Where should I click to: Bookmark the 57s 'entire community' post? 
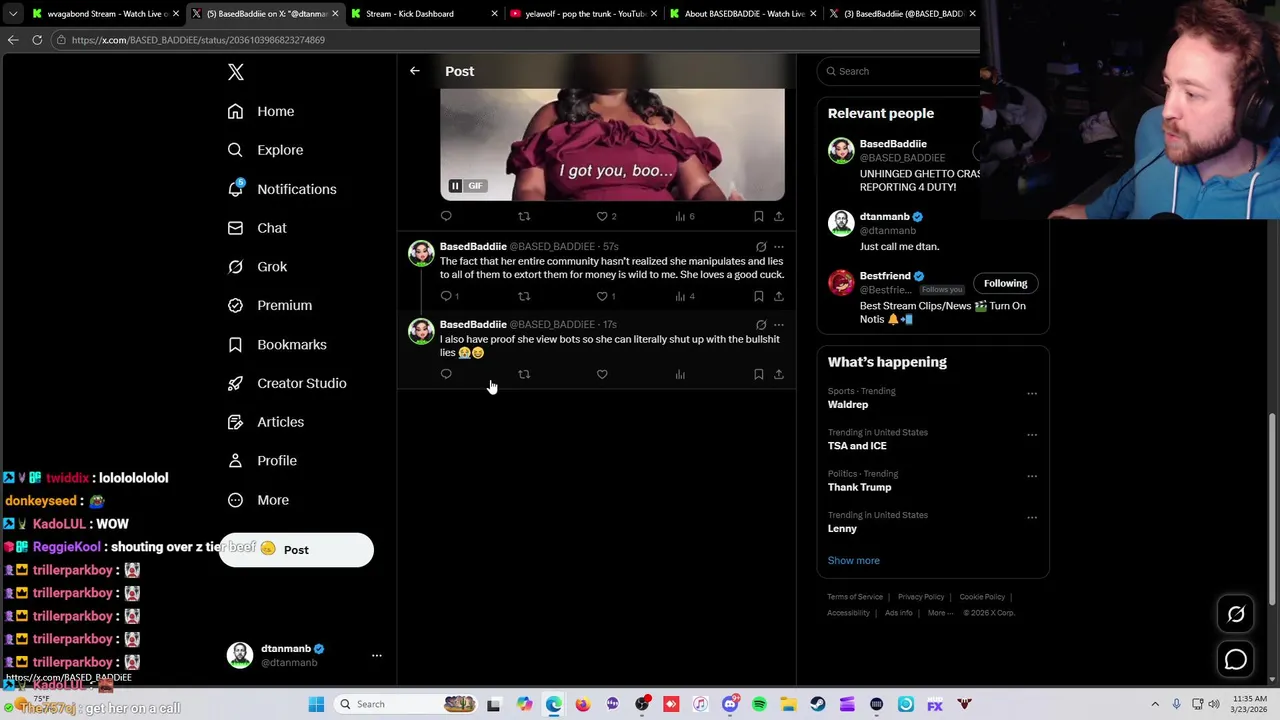click(x=758, y=296)
